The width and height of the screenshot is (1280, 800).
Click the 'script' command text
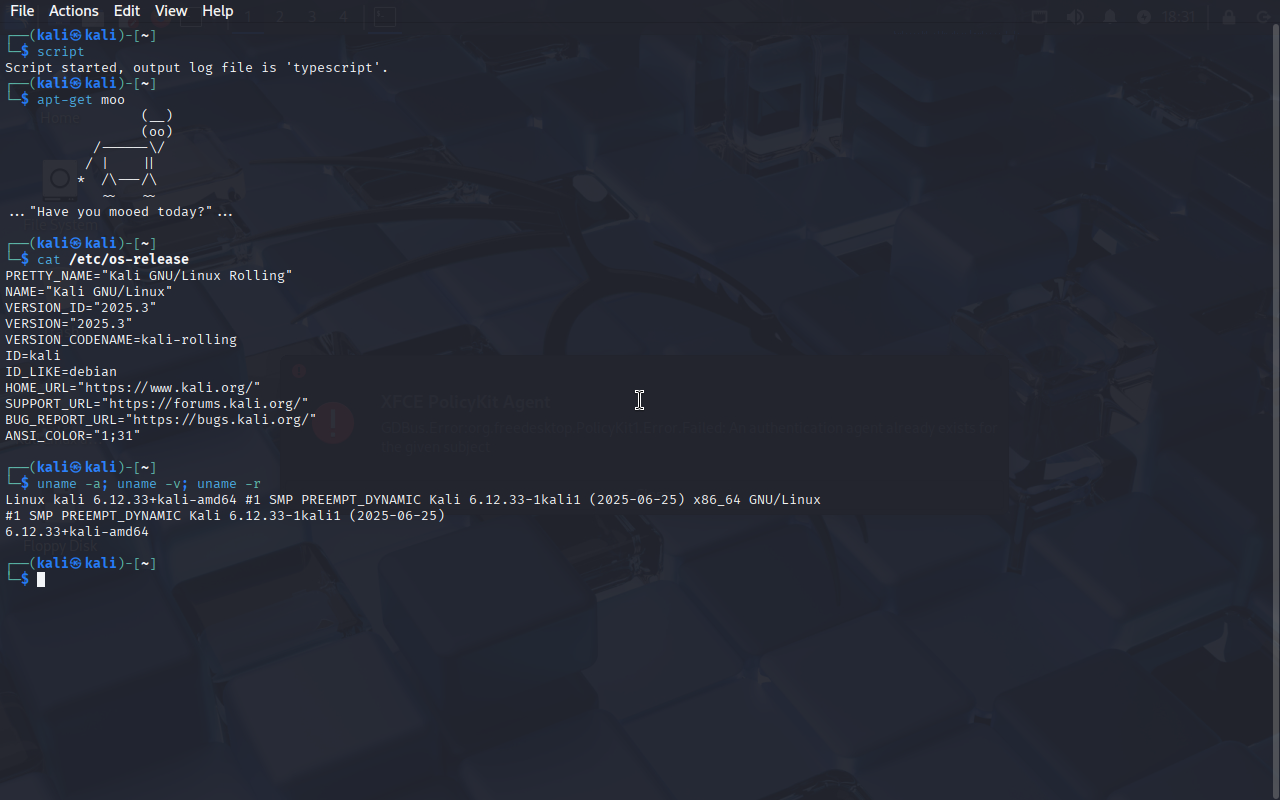(x=61, y=51)
